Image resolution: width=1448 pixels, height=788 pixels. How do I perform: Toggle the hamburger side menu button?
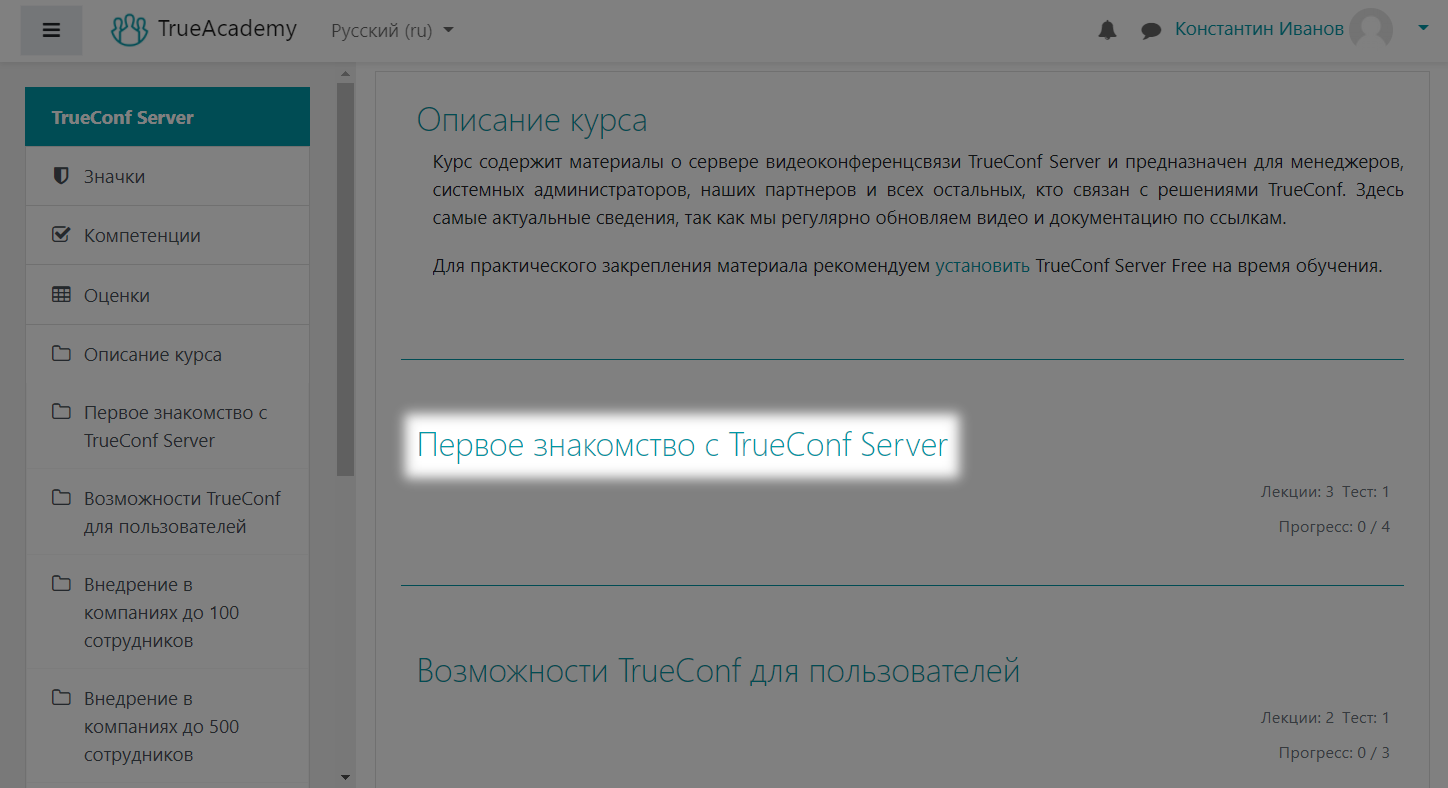coord(52,30)
